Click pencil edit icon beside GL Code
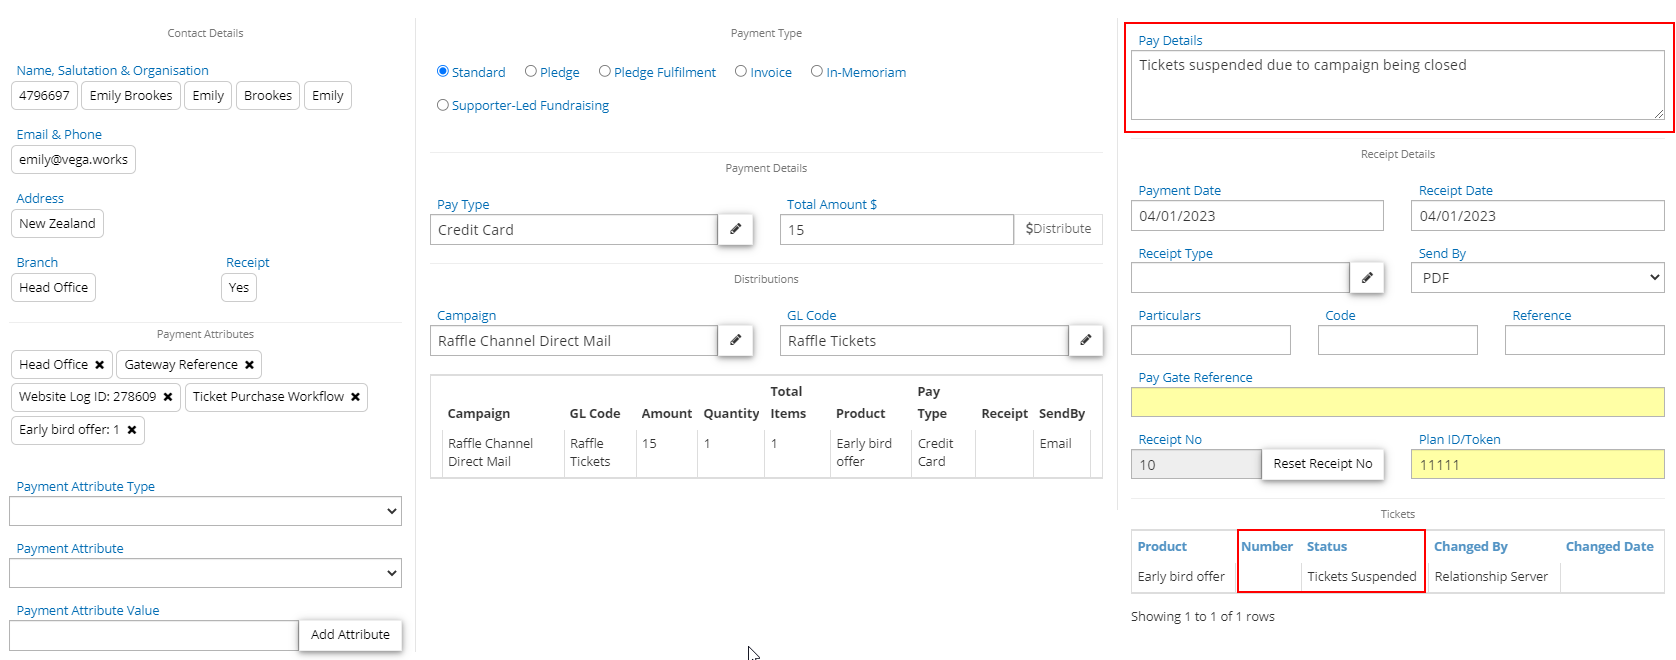The height and width of the screenshot is (660, 1676). (1086, 340)
